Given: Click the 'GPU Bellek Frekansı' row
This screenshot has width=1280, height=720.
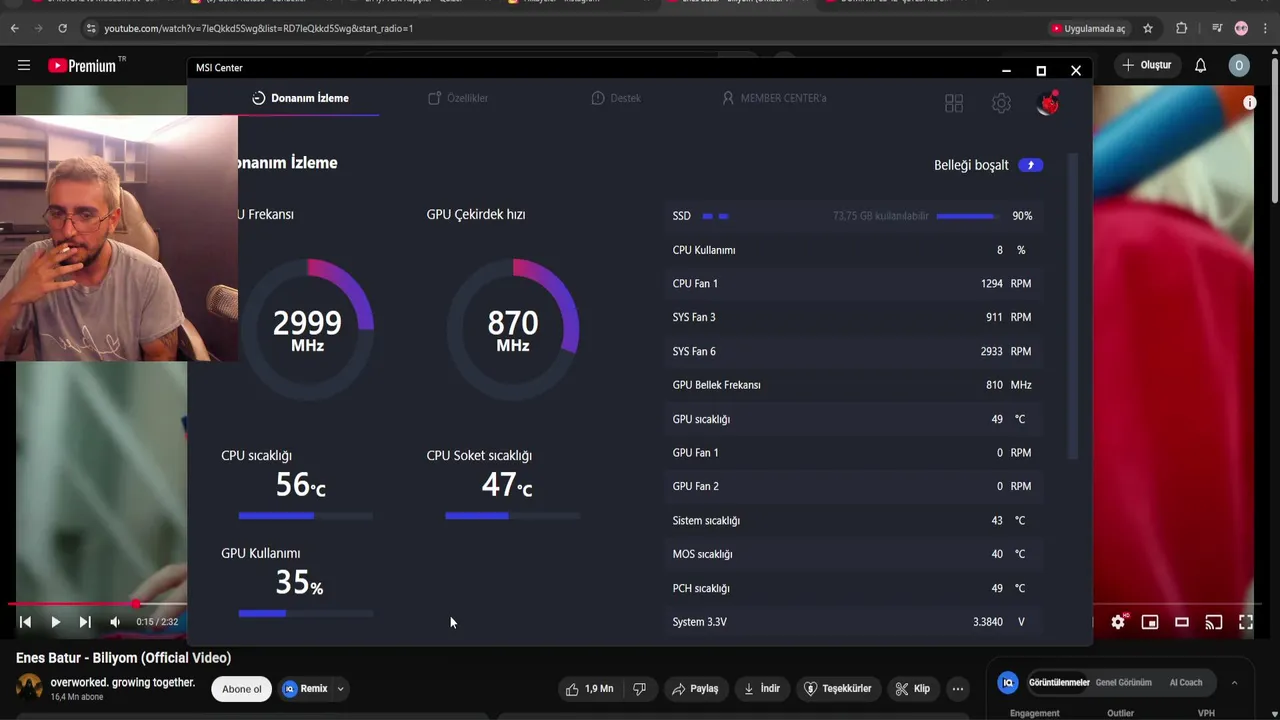Looking at the screenshot, I should (x=853, y=385).
